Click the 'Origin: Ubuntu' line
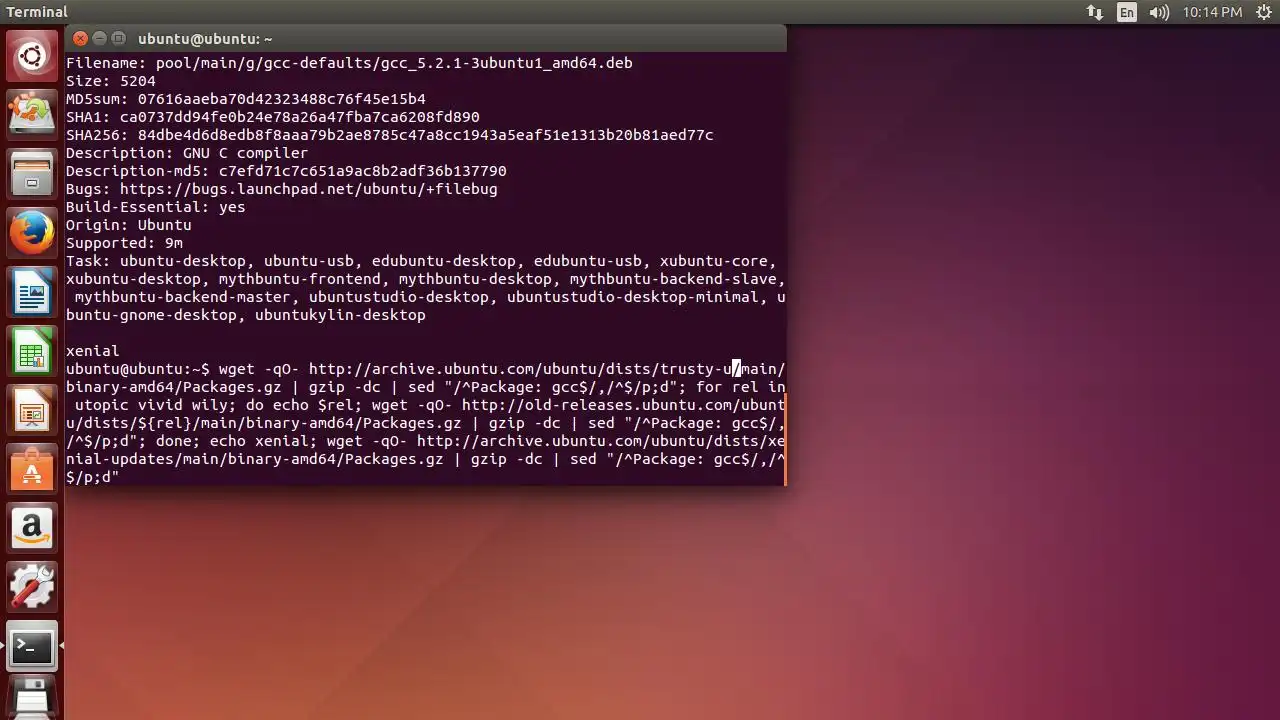 click(128, 225)
